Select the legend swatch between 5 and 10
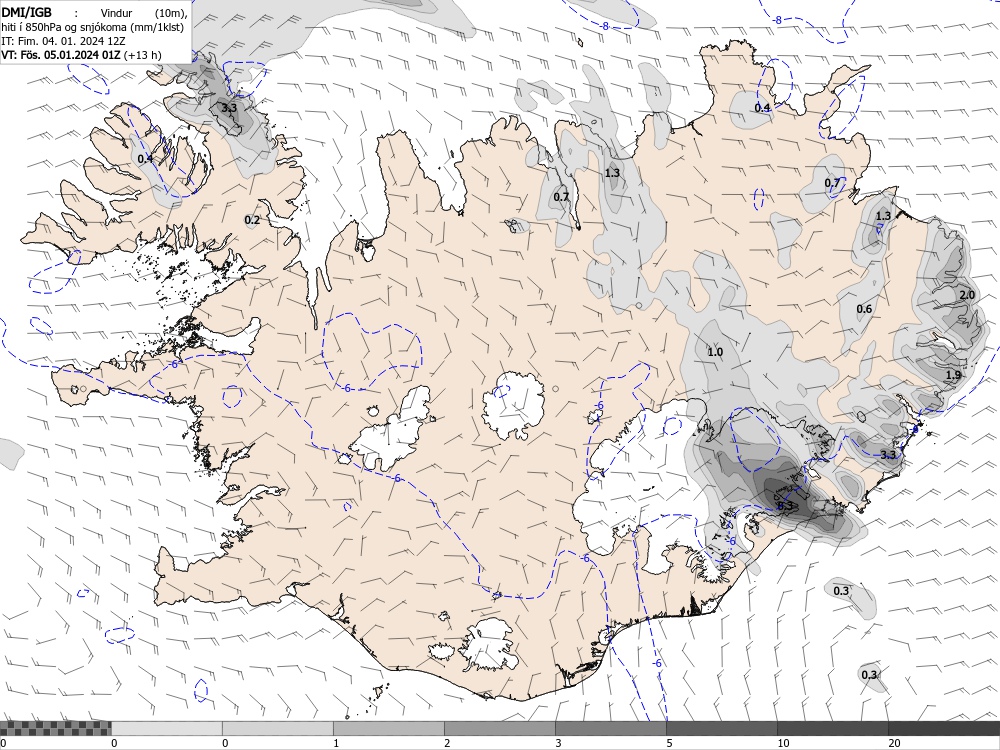 tap(721, 728)
